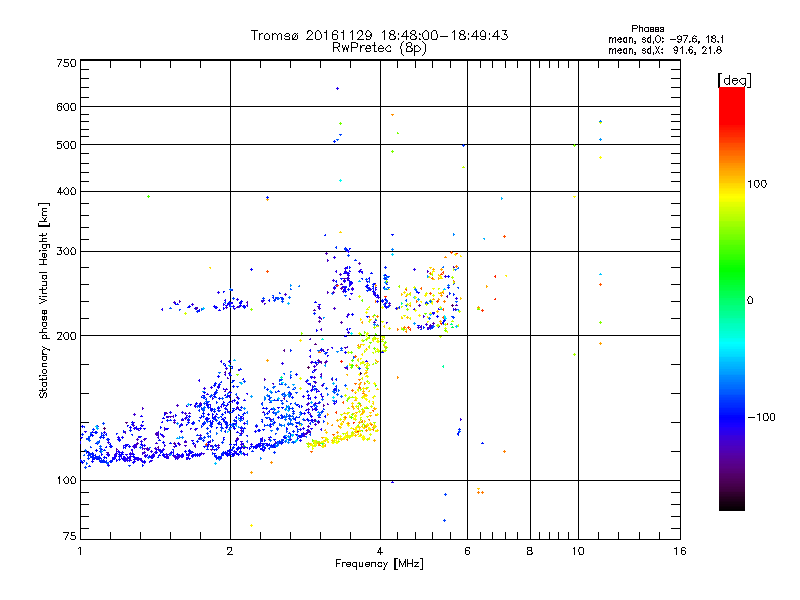Click the 'mean, sd,O: -97.6, 18.1' text

[666, 39]
